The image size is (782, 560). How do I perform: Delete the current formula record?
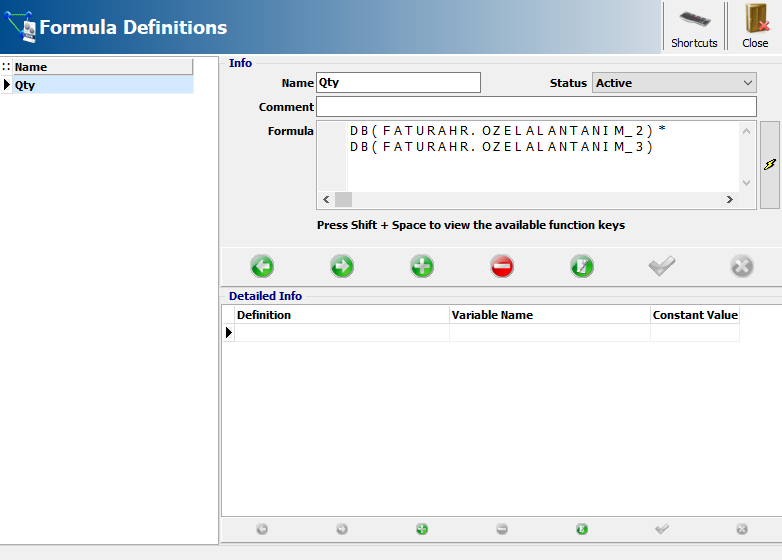pyautogui.click(x=502, y=266)
